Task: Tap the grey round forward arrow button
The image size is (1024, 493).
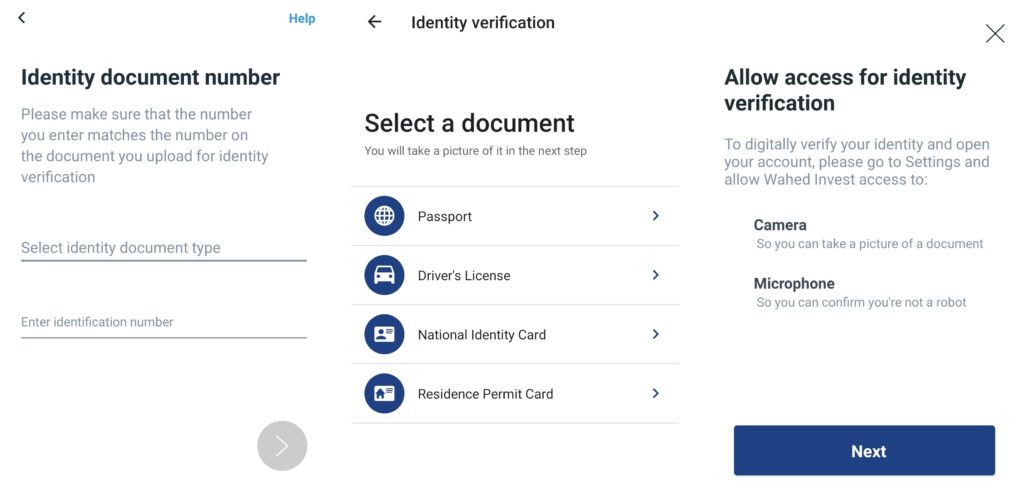Action: point(282,446)
